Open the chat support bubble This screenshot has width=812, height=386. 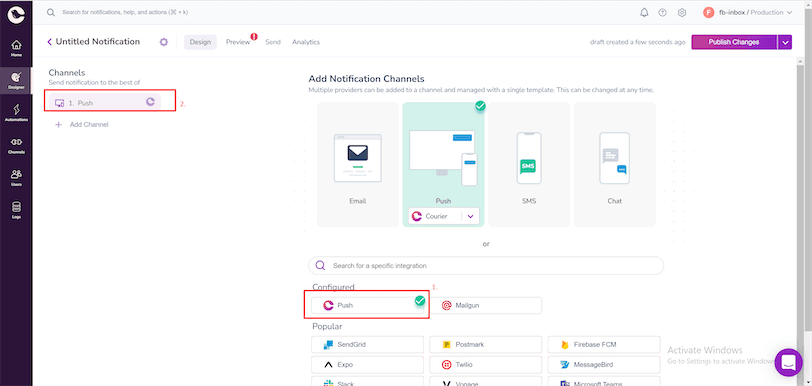click(x=789, y=362)
